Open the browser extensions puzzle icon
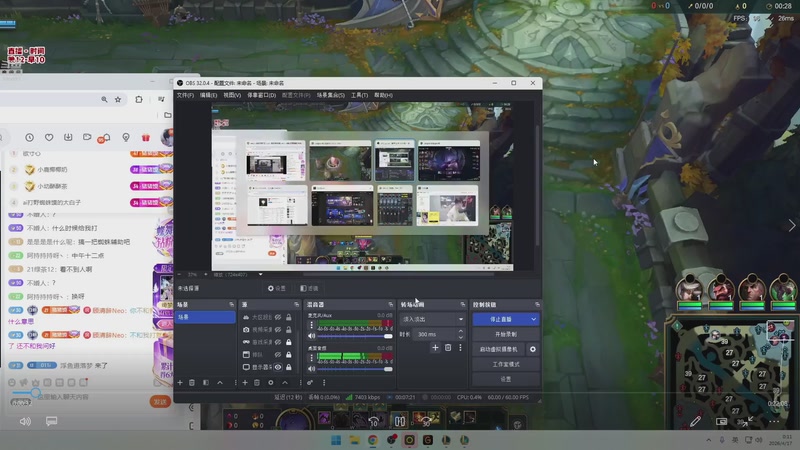Screen dimensions: 800x450 coord(139,99)
